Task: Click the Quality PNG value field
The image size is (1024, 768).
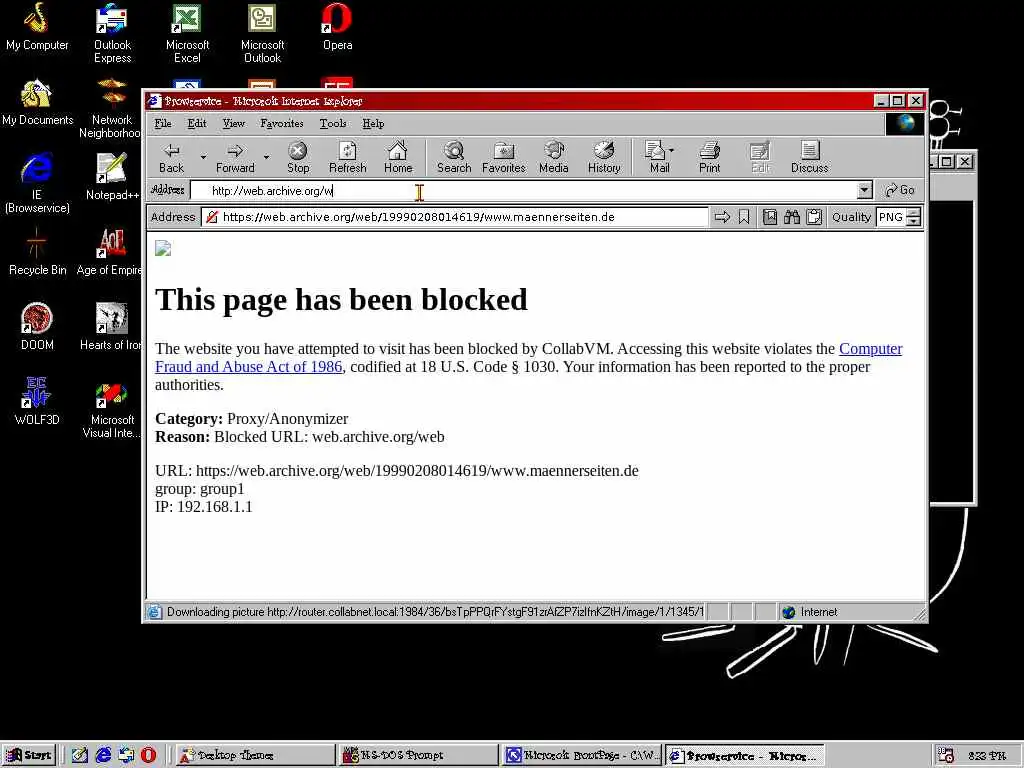Action: (891, 217)
